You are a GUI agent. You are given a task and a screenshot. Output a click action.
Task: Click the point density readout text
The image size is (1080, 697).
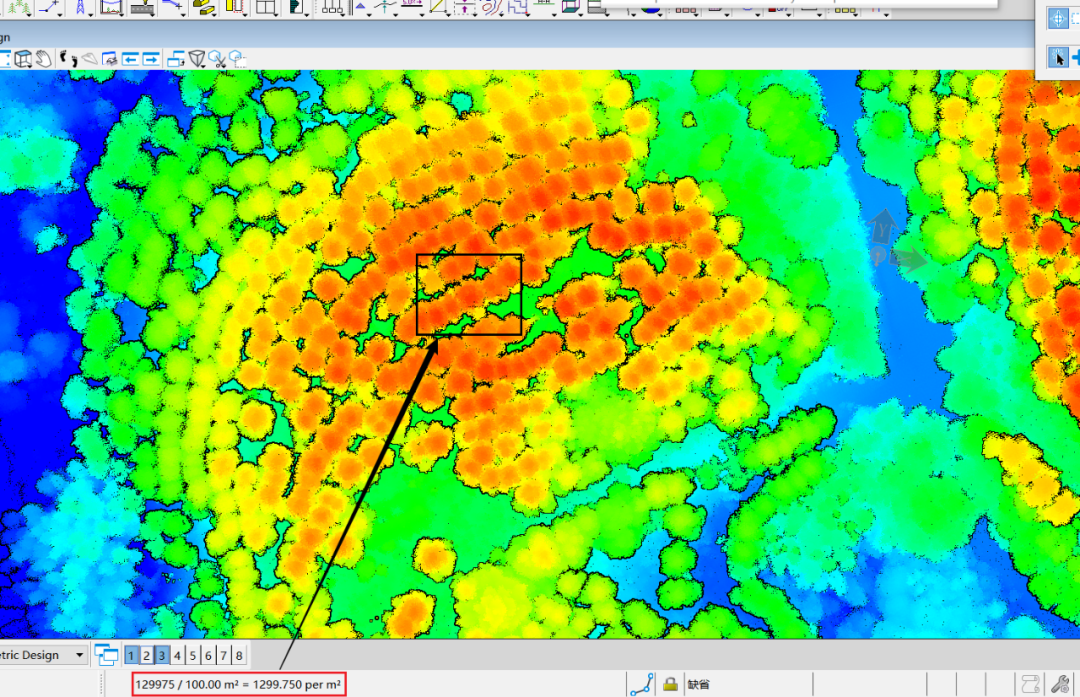(x=238, y=685)
